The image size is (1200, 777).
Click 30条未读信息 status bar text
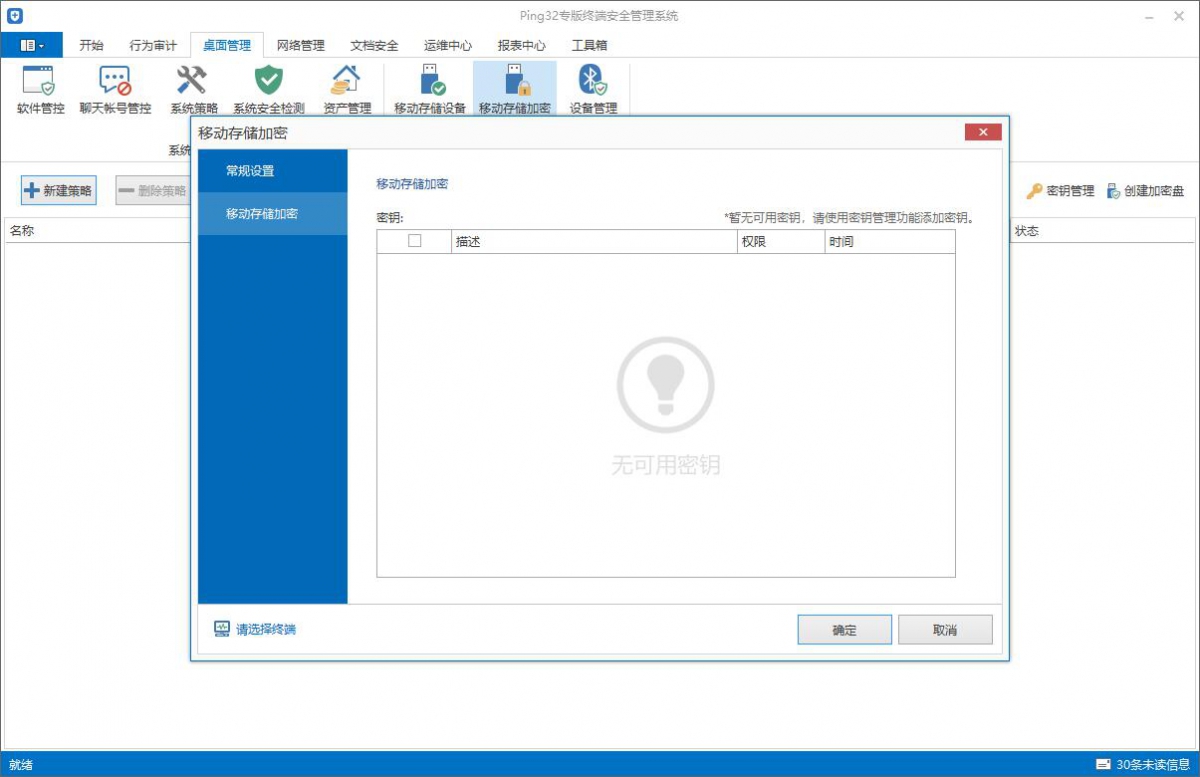(x=1153, y=765)
